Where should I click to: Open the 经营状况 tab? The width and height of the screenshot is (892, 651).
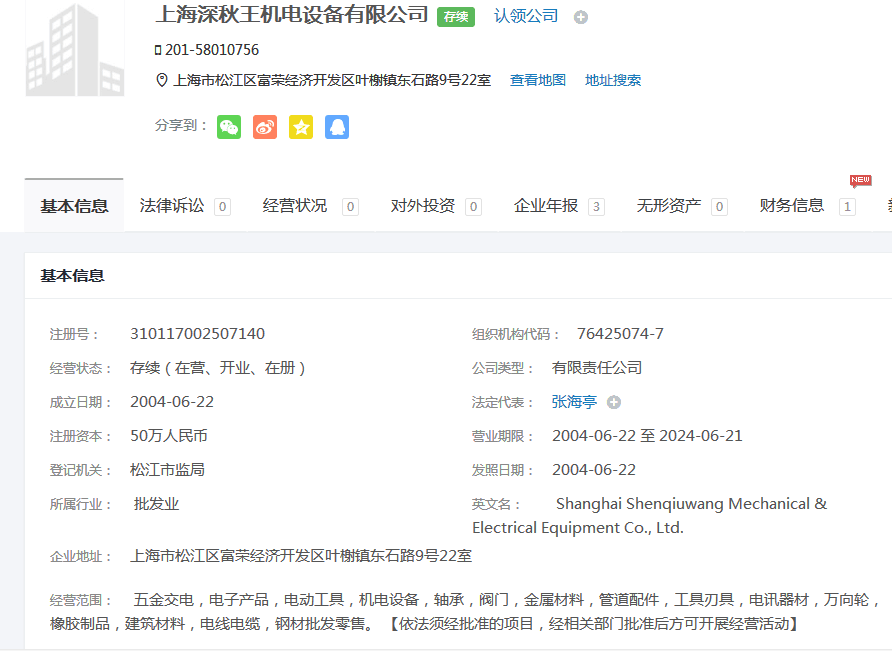point(295,206)
